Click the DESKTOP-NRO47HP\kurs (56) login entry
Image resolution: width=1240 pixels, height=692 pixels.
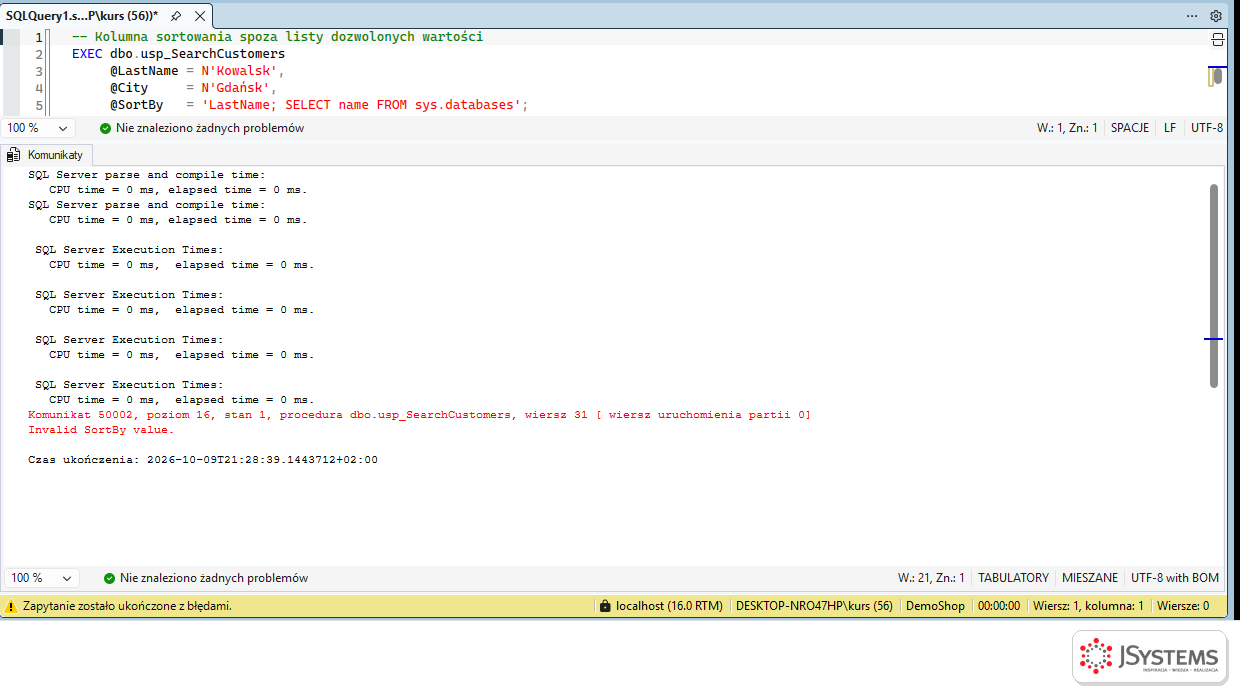[814, 606]
